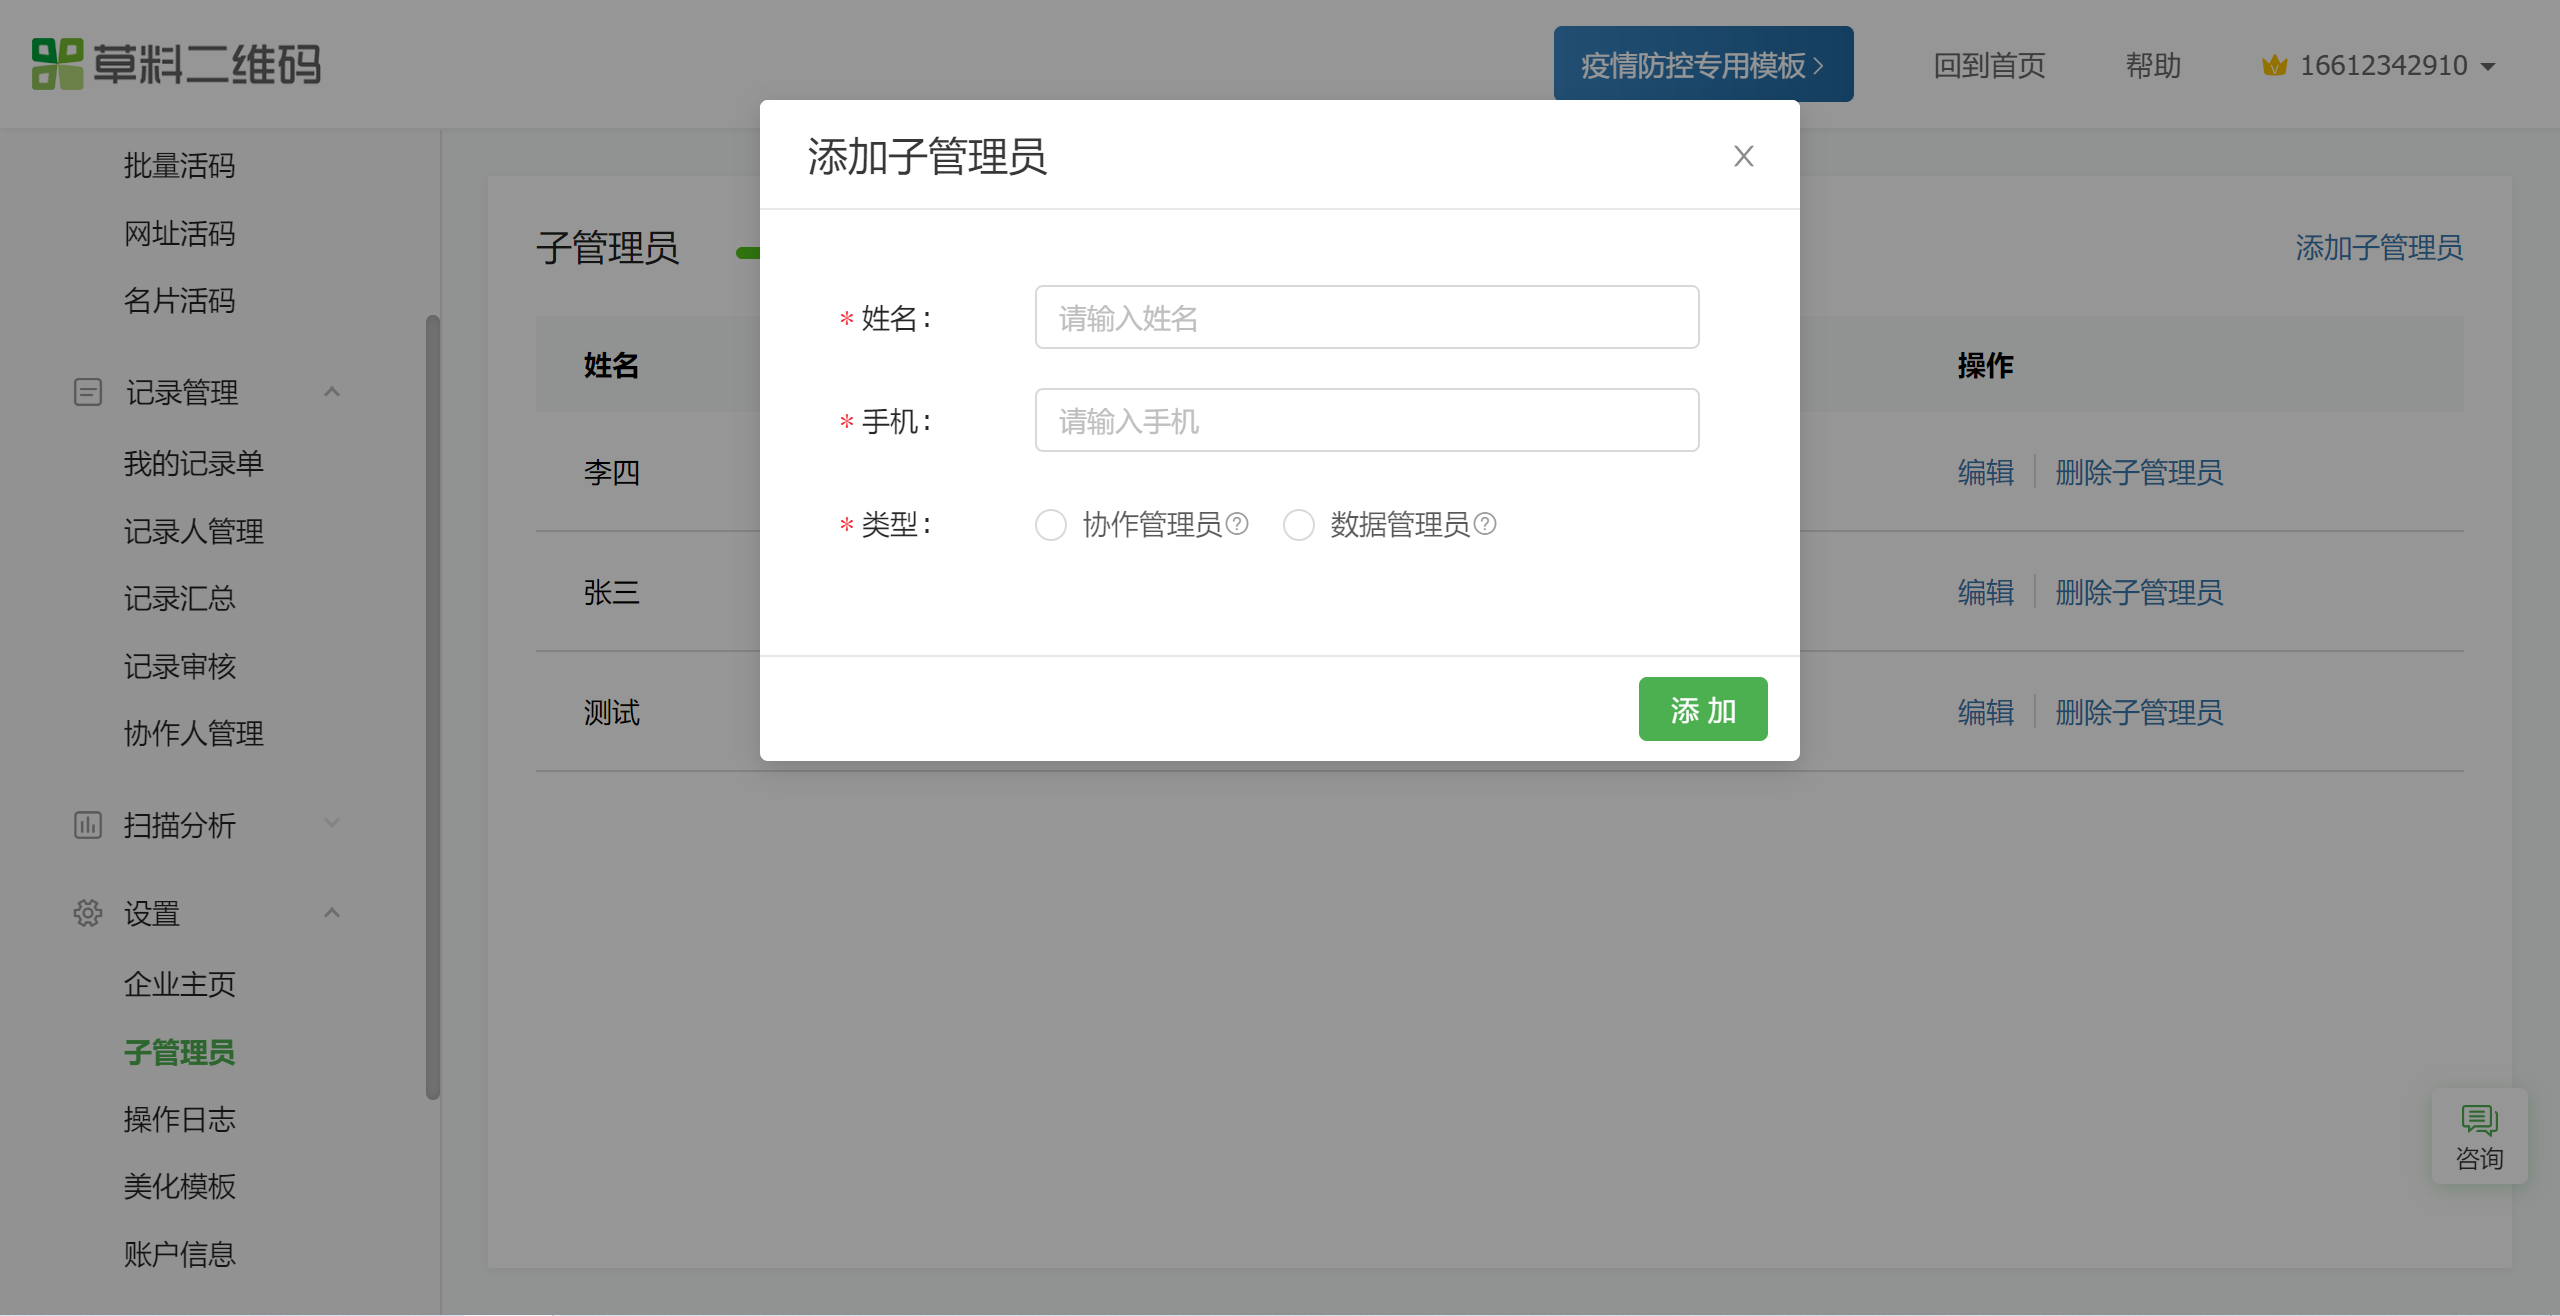Click 张三 name cell
The height and width of the screenshot is (1316, 2560).
[612, 593]
